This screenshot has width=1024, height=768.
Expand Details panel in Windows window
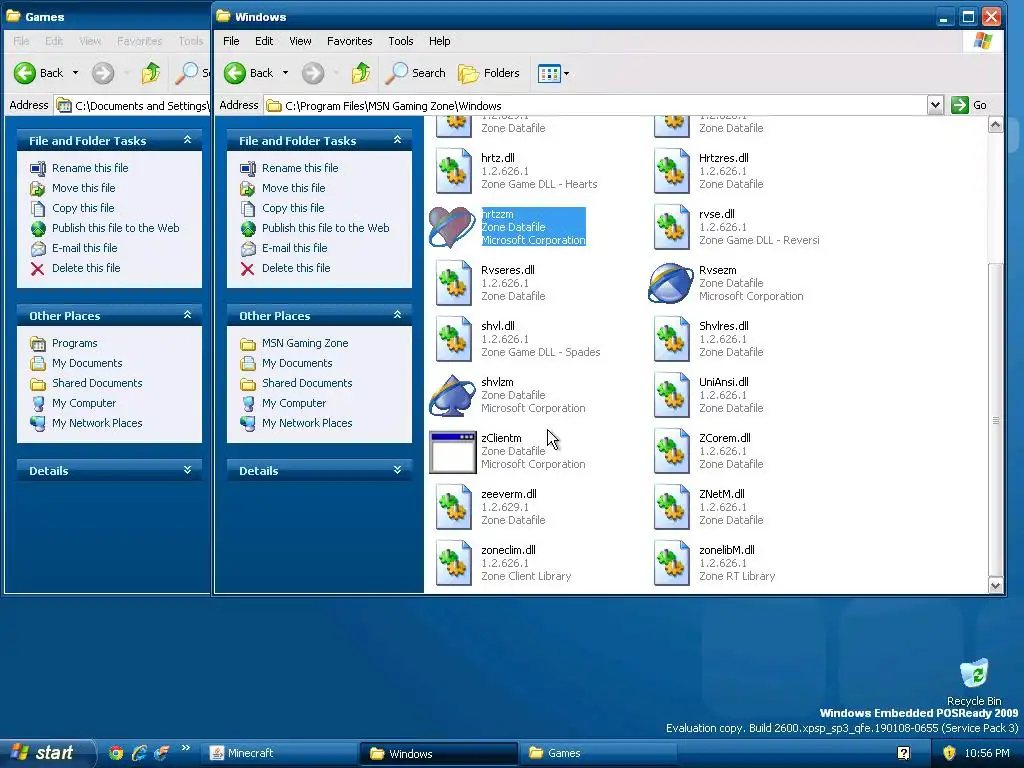coord(397,470)
